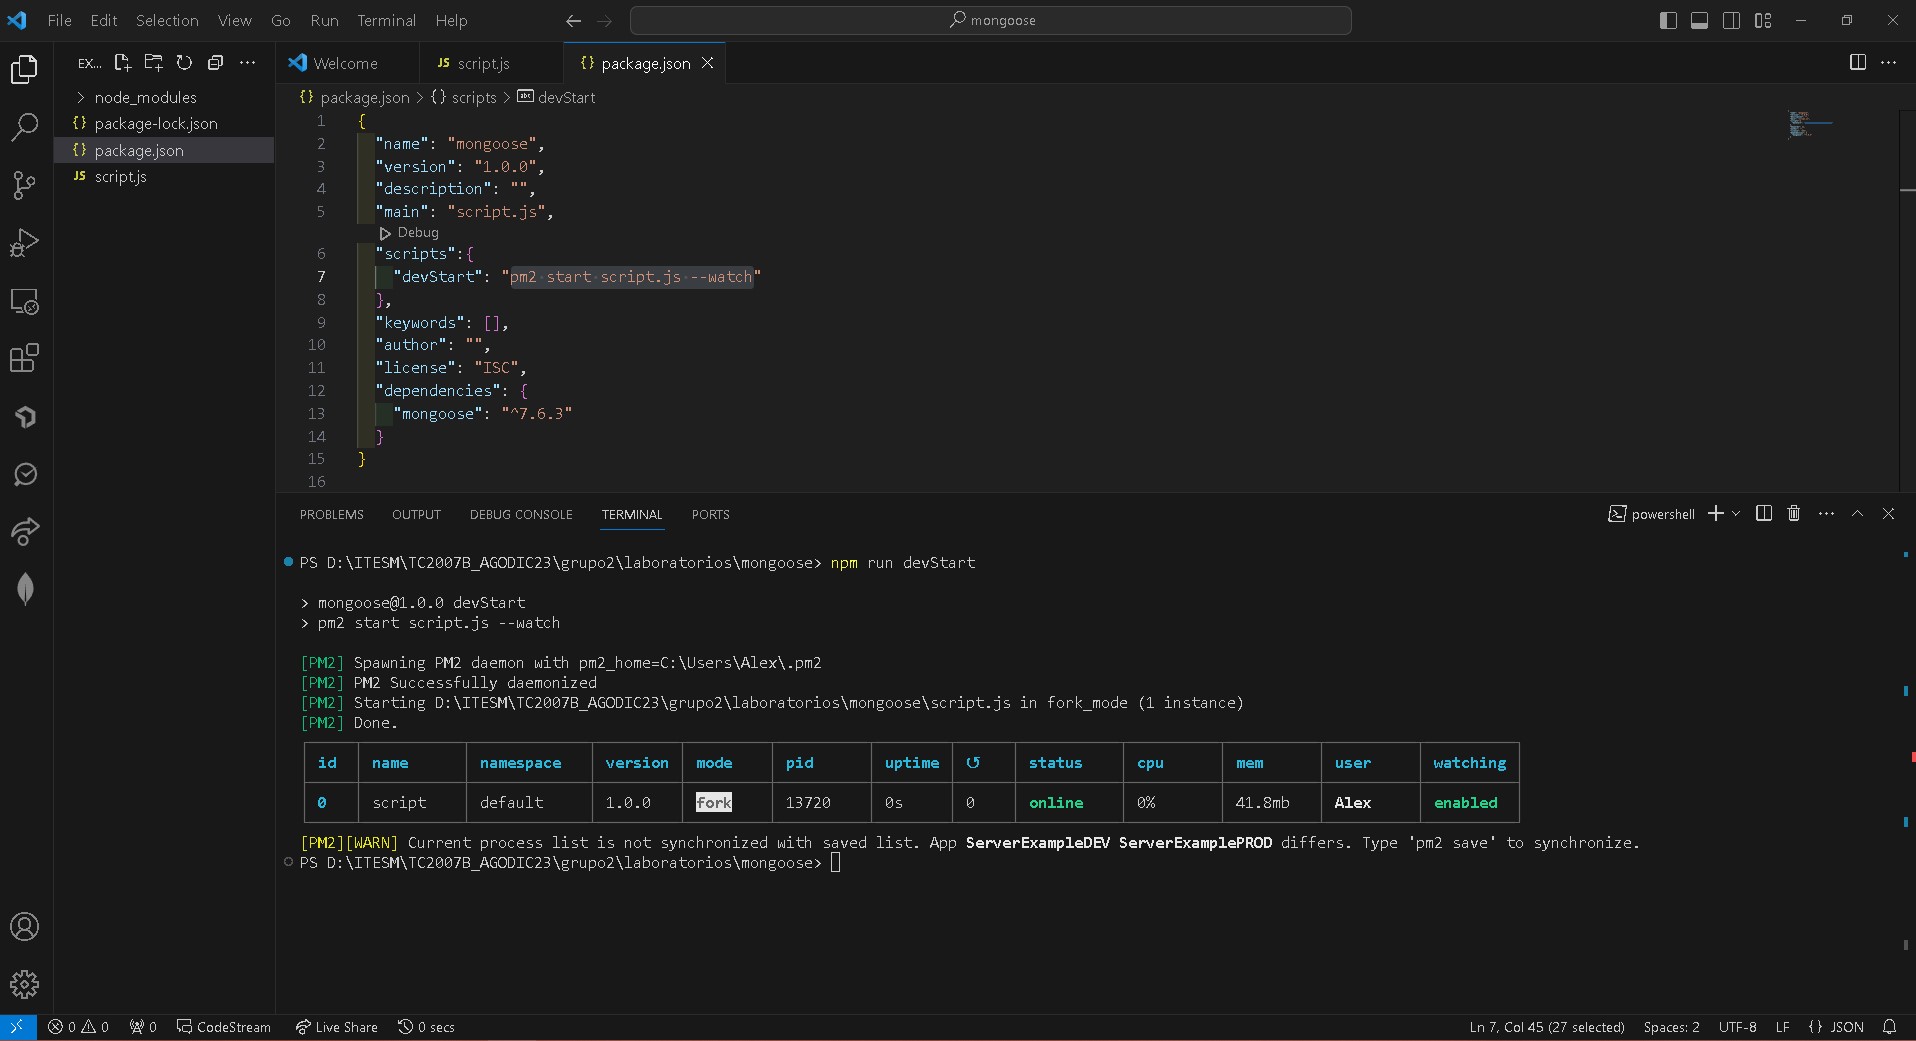Switch to the OUTPUT panel tab
Viewport: 1916px width, 1041px height.
point(416,514)
